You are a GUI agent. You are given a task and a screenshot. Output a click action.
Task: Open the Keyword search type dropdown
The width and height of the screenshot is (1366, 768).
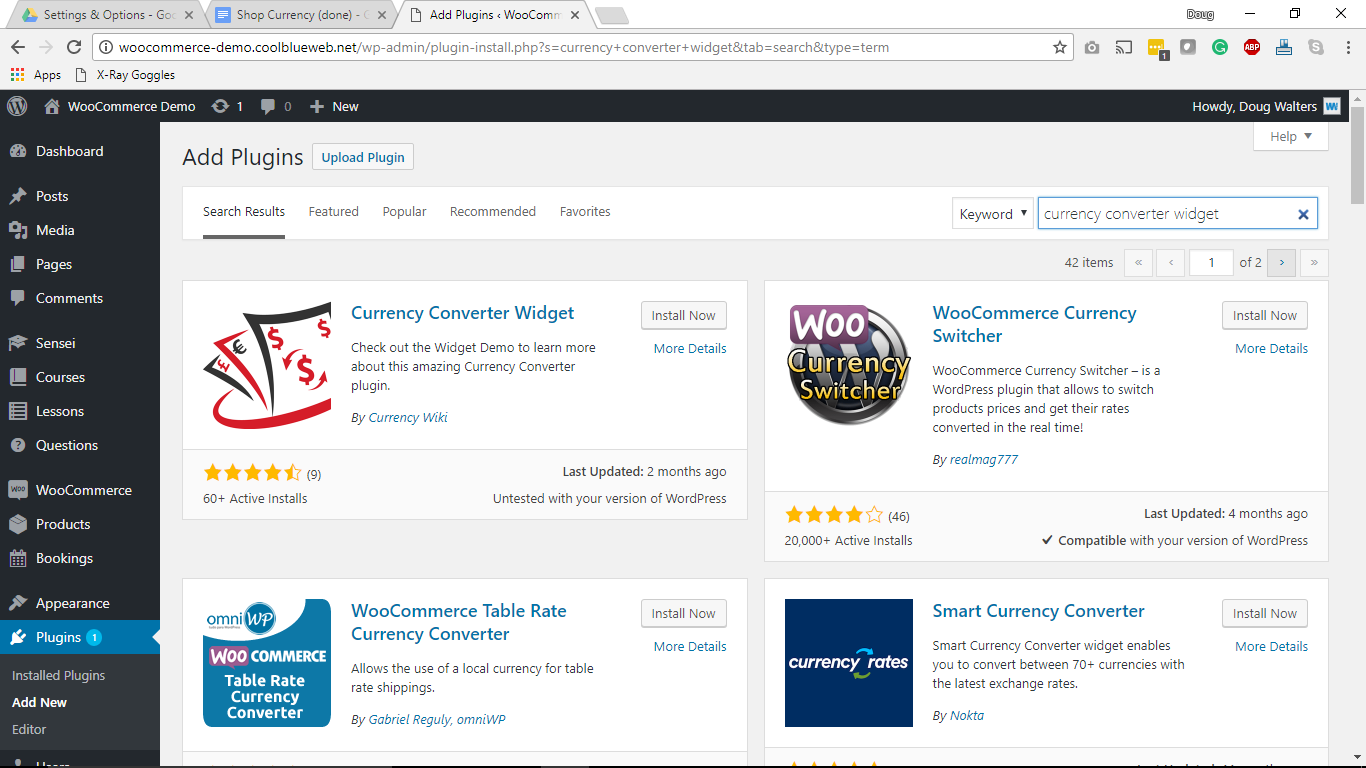992,214
